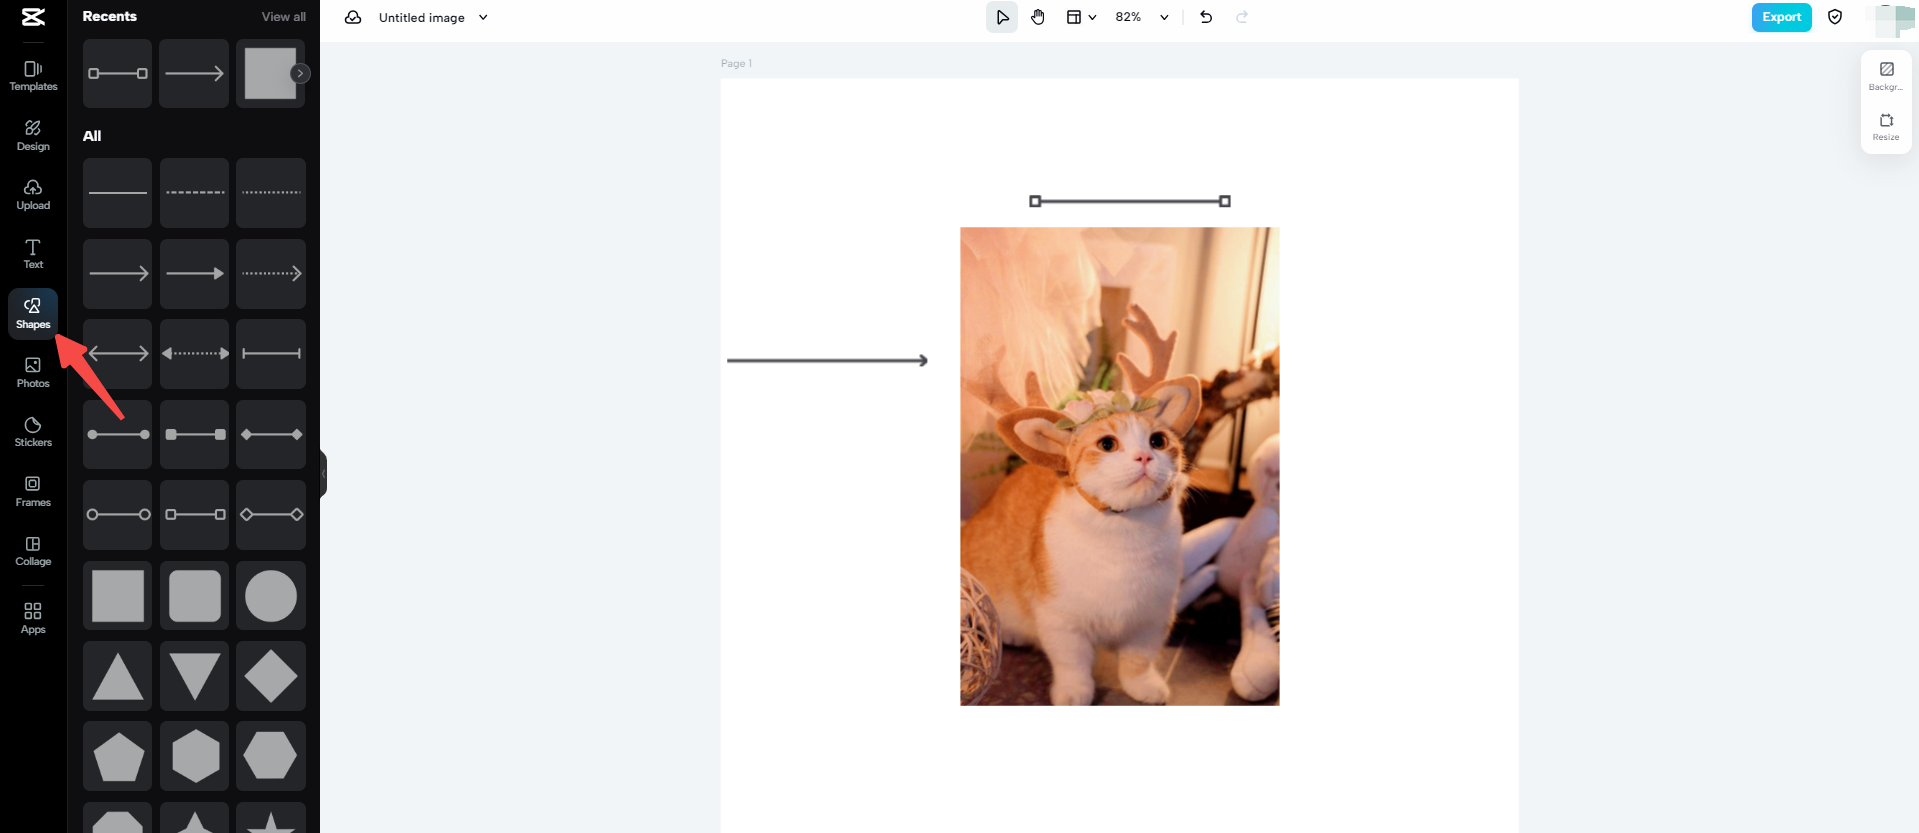This screenshot has width=1919, height=833.
Task: Insert a dashed line
Action: click(194, 193)
